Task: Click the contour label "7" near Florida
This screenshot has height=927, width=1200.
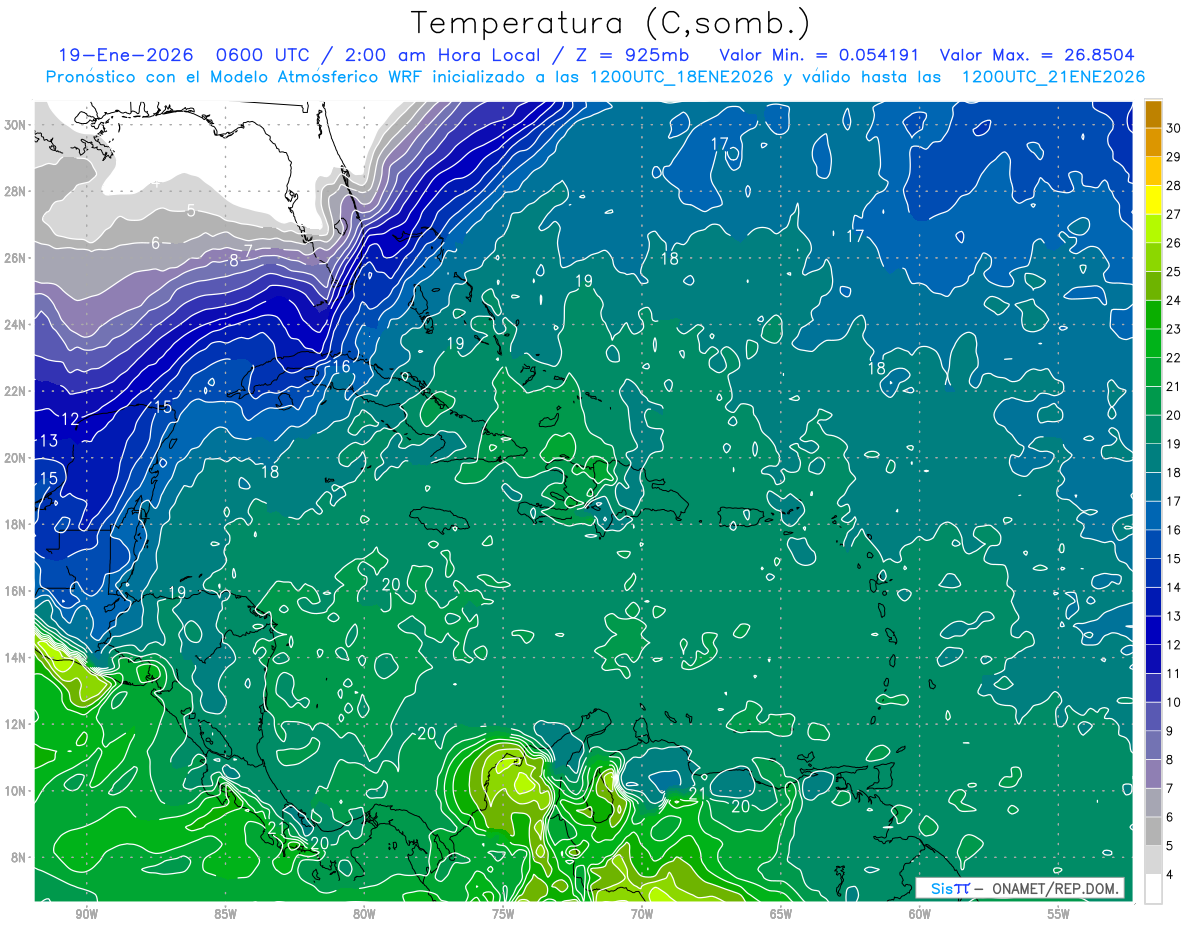Action: [x=248, y=249]
